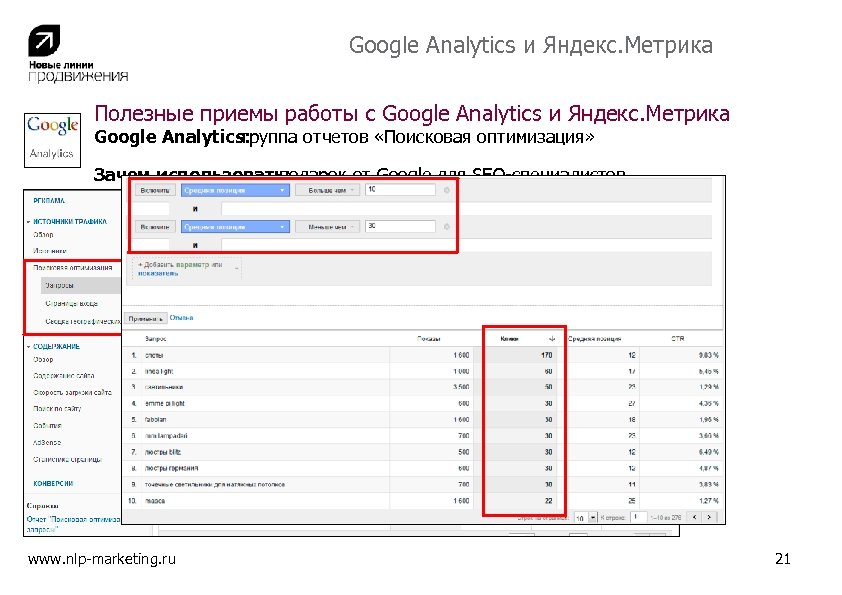842x595 pixels.
Task: Open rows-per-page dropdown showing 10
Action: 585,518
